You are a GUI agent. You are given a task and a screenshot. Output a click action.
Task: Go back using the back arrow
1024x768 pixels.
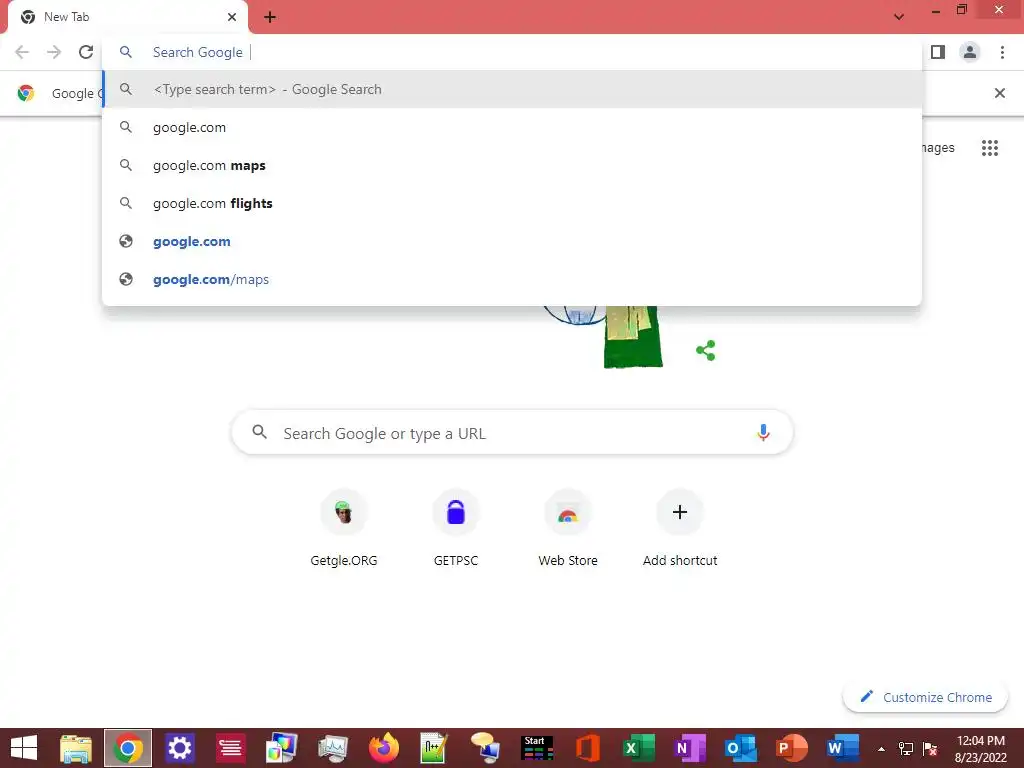[22, 52]
